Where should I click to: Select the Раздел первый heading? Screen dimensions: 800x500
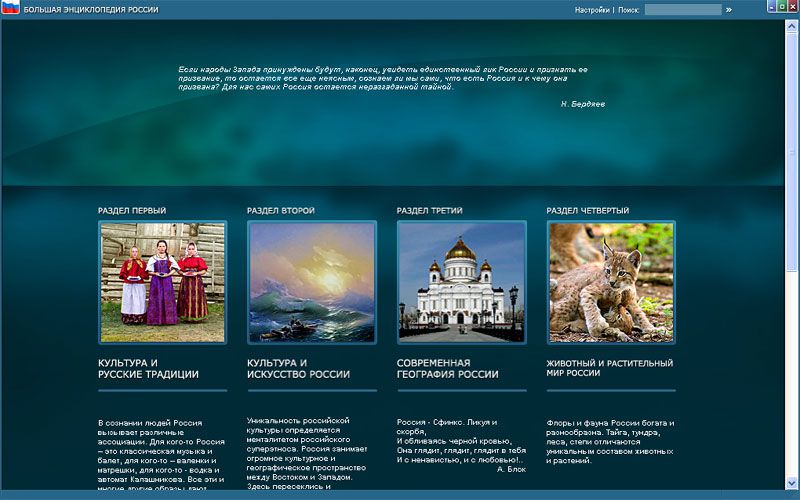point(132,211)
